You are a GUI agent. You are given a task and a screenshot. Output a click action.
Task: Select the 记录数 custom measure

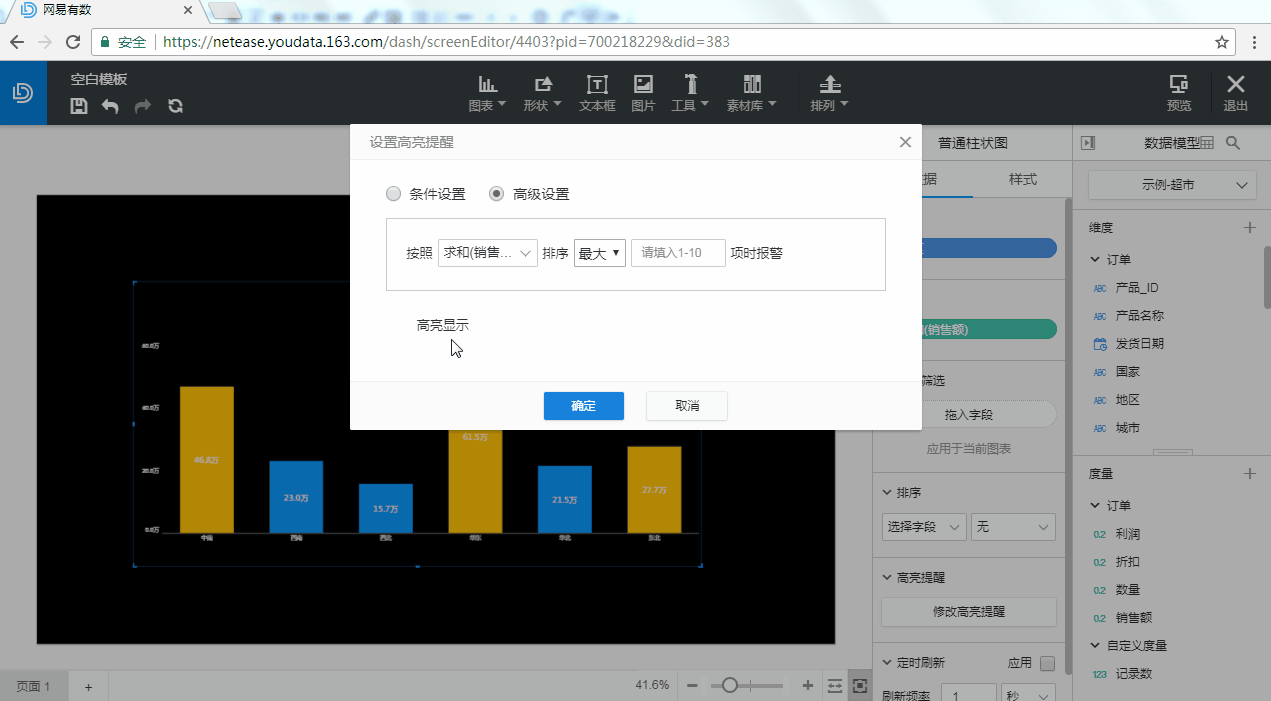pyautogui.click(x=1134, y=674)
